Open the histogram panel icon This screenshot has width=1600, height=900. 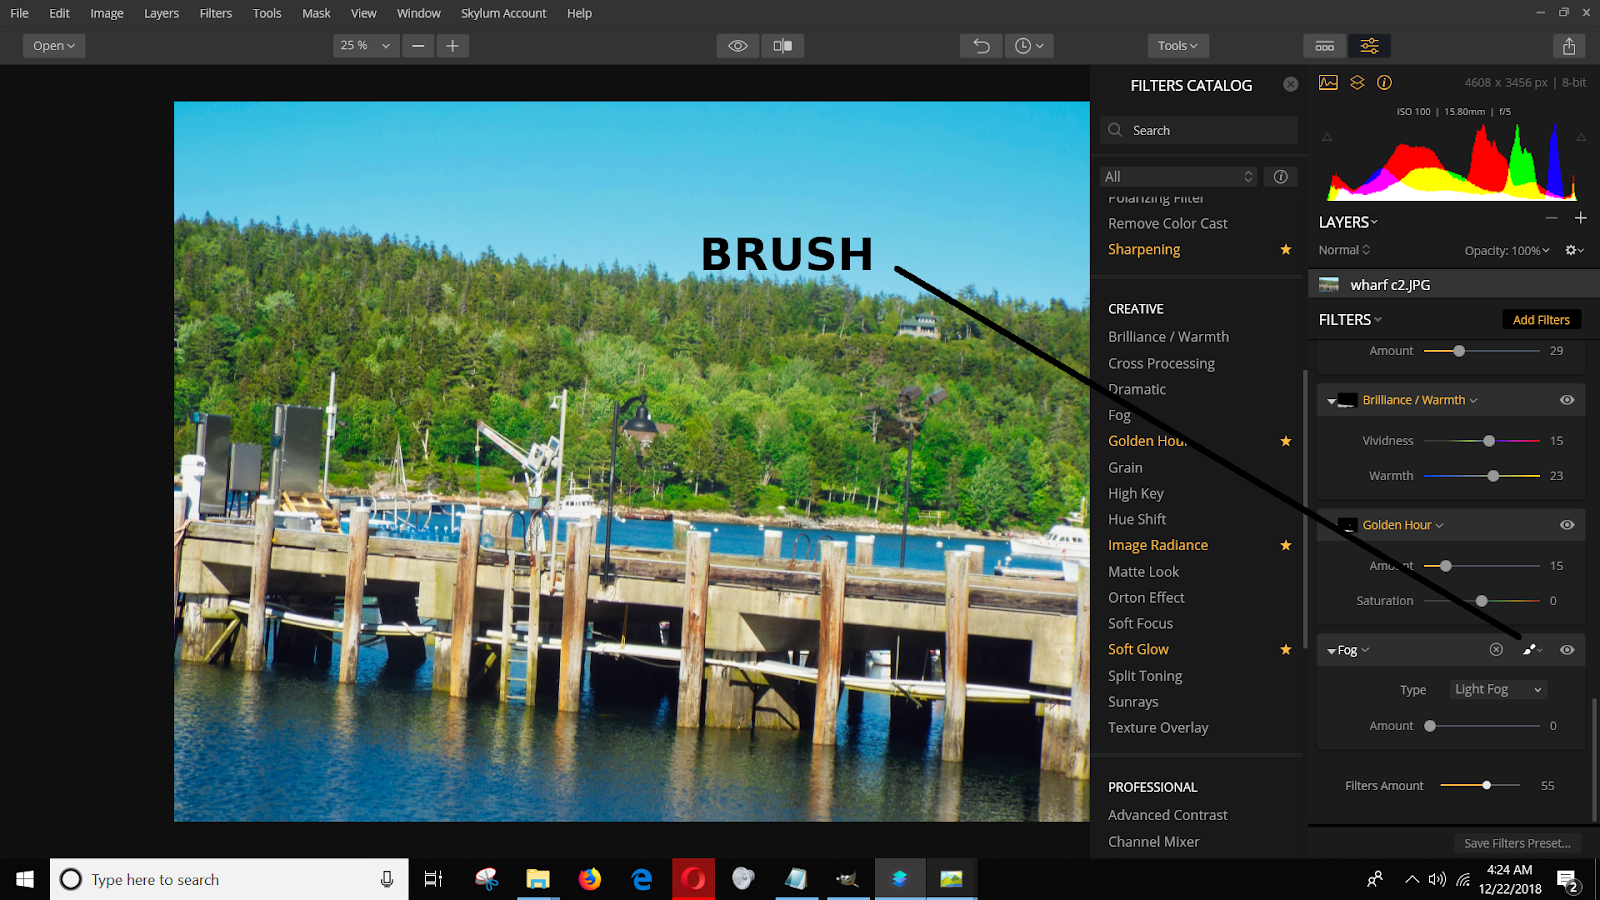click(x=1327, y=83)
